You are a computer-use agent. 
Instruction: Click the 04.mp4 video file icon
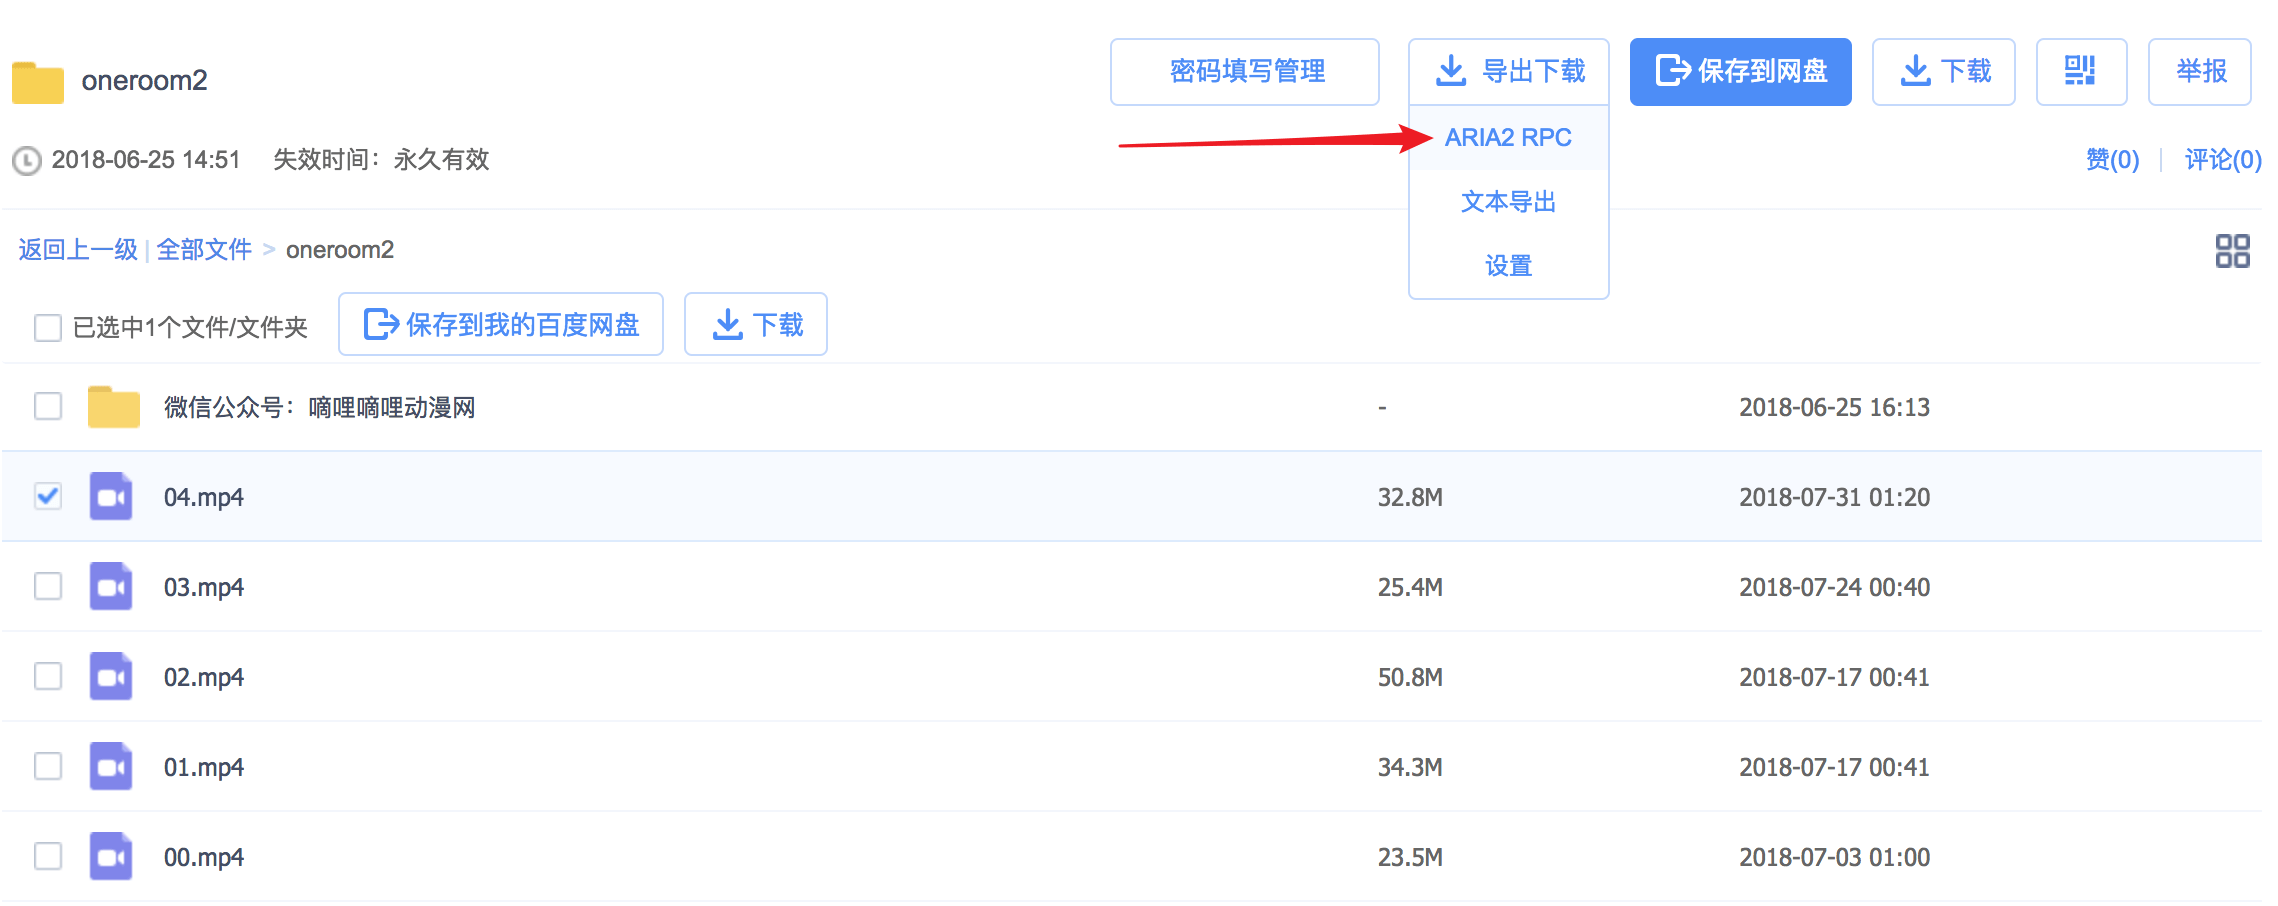click(x=111, y=496)
